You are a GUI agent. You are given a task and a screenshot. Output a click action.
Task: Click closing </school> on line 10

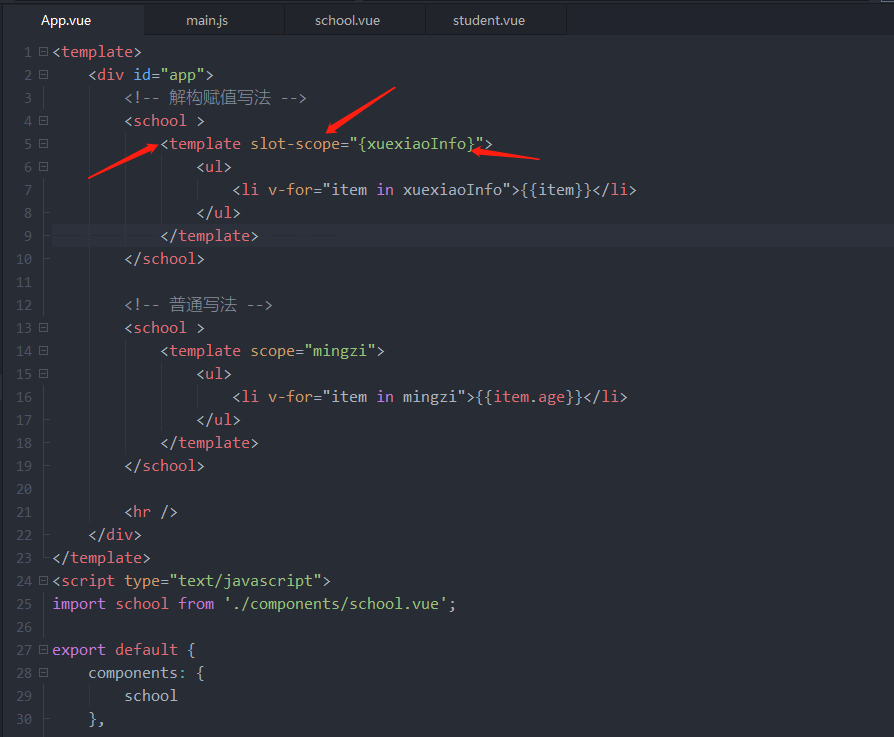click(x=164, y=259)
